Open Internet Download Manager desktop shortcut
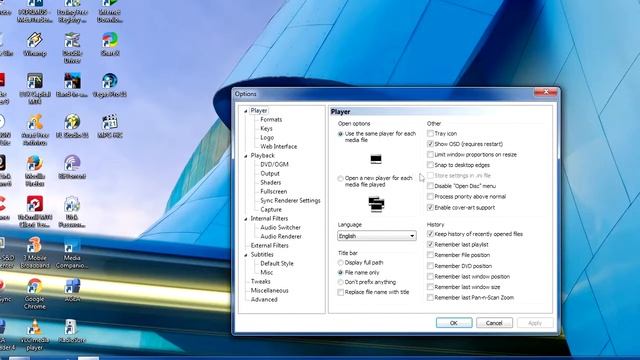640x360 pixels. 110,11
